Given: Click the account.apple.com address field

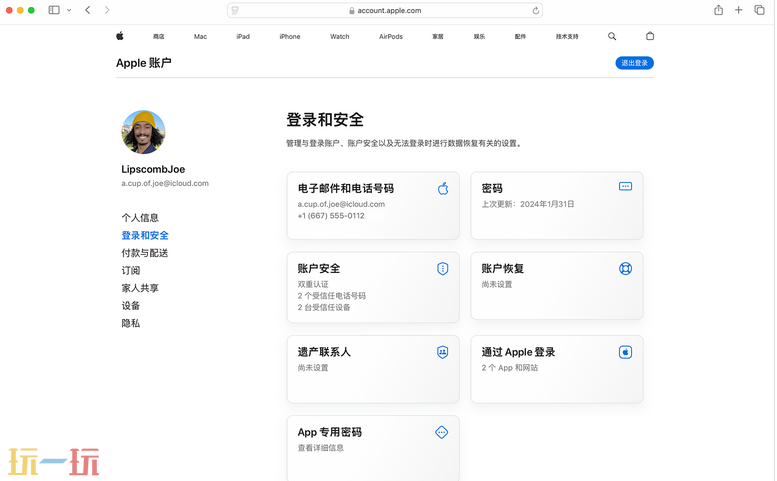Looking at the screenshot, I should 385,10.
